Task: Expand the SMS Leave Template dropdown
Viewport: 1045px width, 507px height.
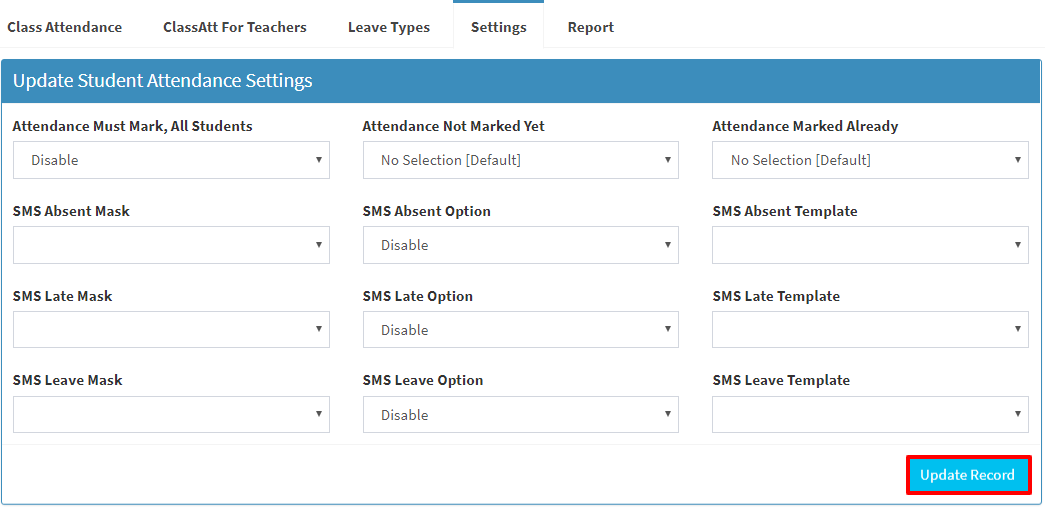Action: click(870, 414)
